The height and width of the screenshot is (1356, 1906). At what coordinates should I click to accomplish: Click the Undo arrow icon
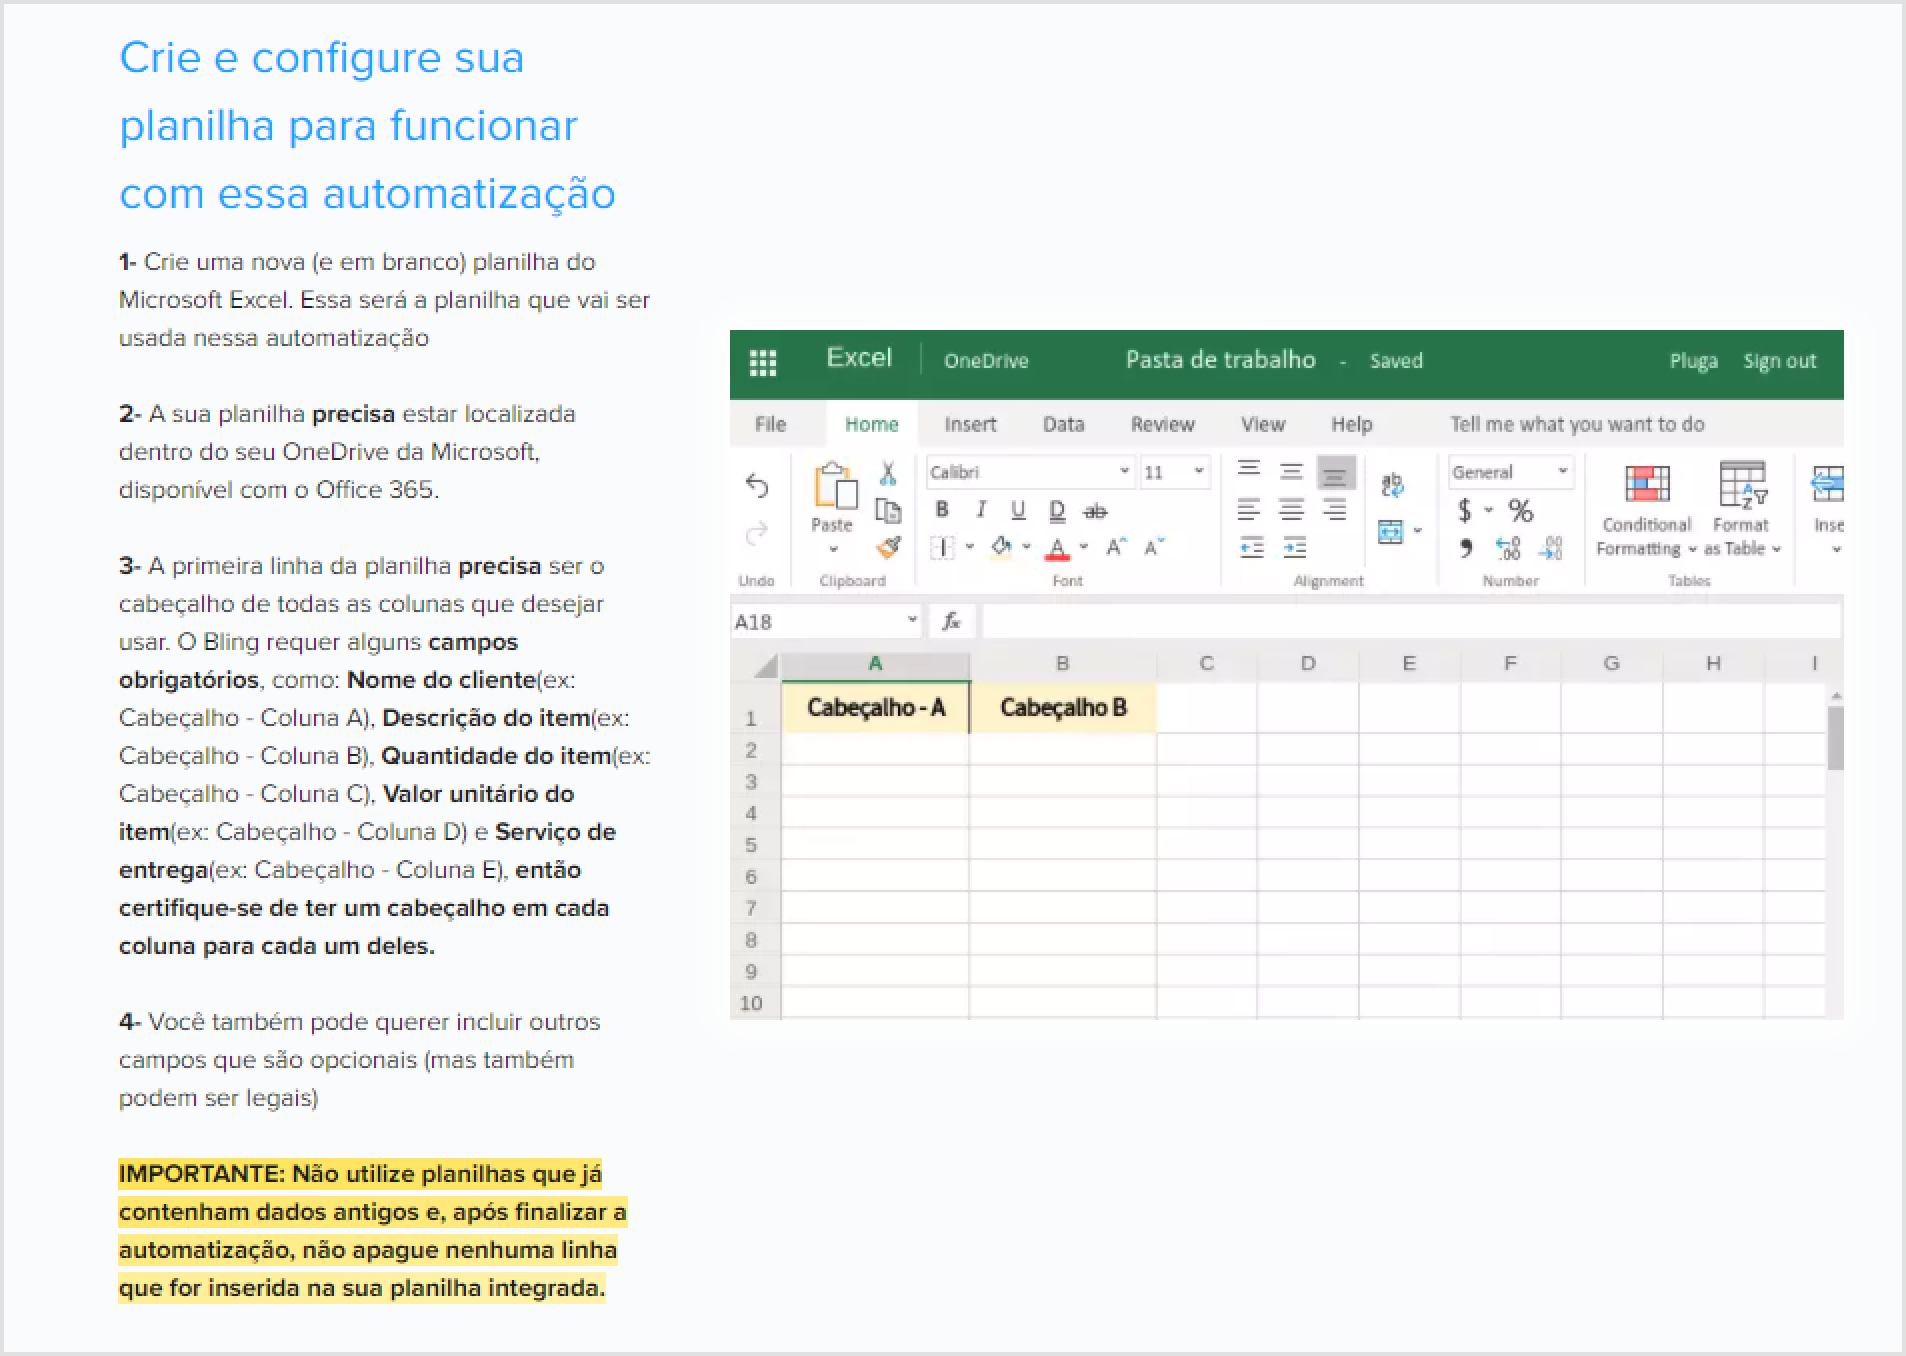point(757,486)
